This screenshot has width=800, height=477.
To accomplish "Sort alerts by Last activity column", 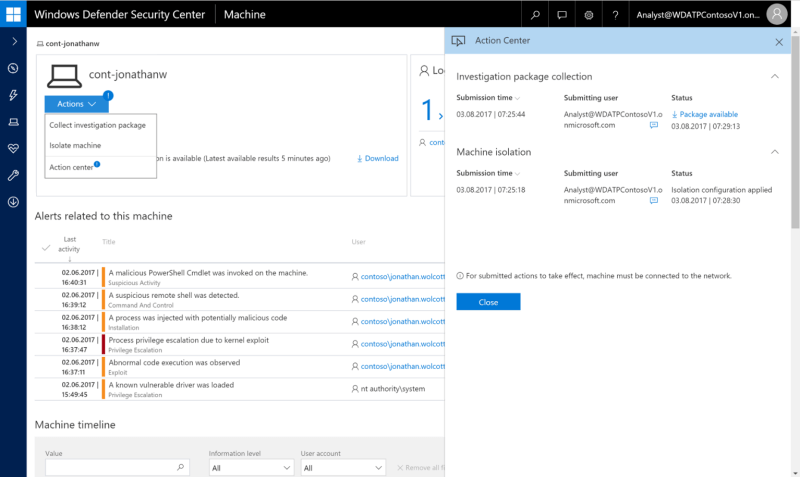I will 69,244.
